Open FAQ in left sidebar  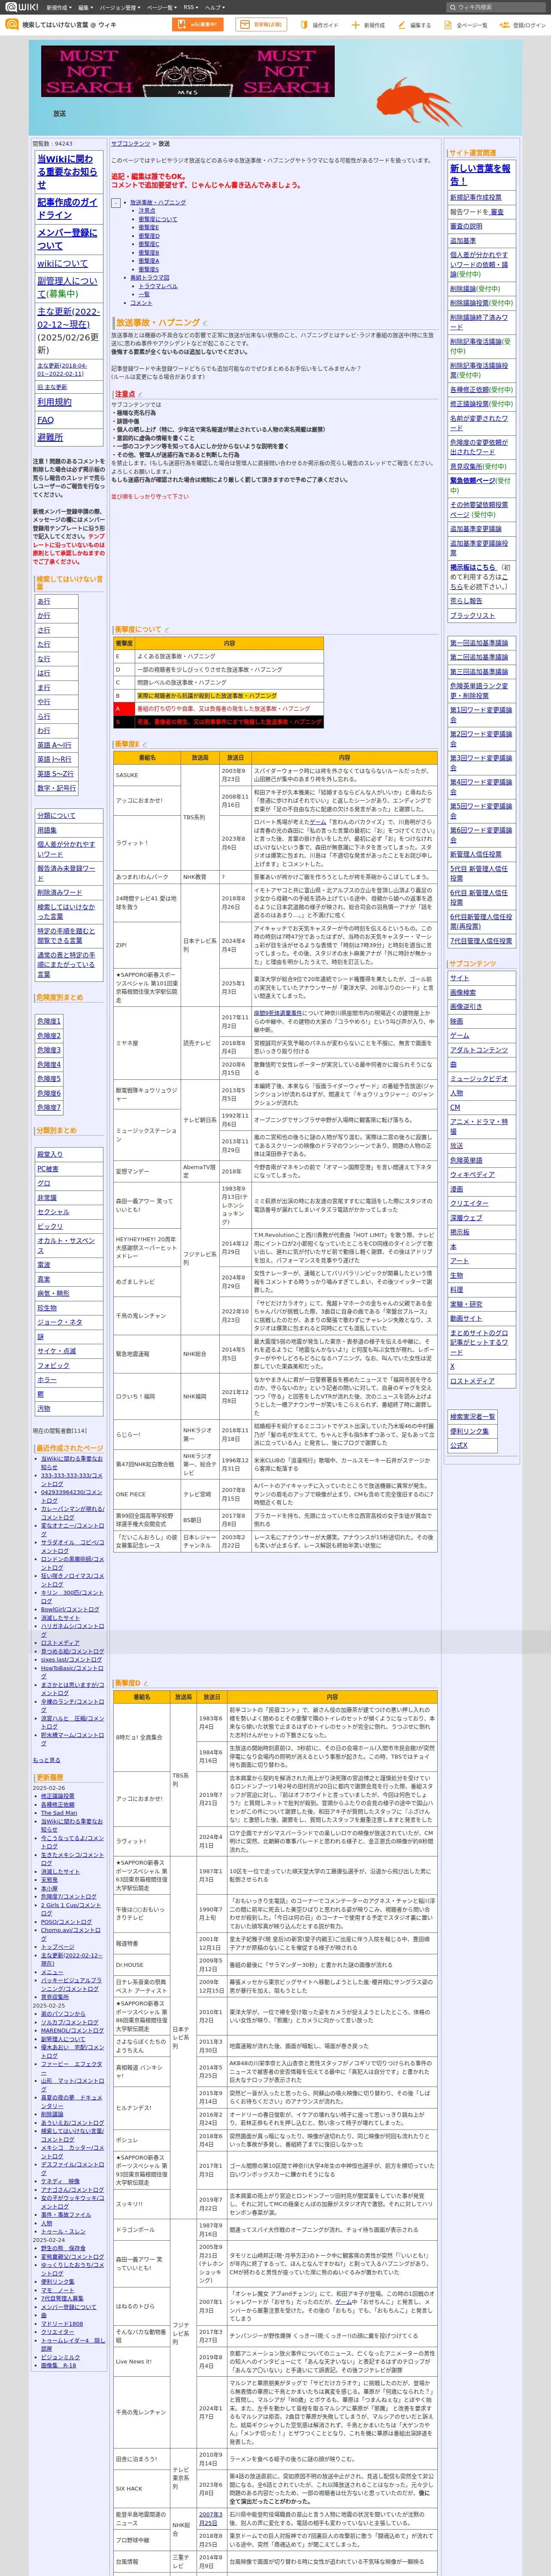pos(46,420)
